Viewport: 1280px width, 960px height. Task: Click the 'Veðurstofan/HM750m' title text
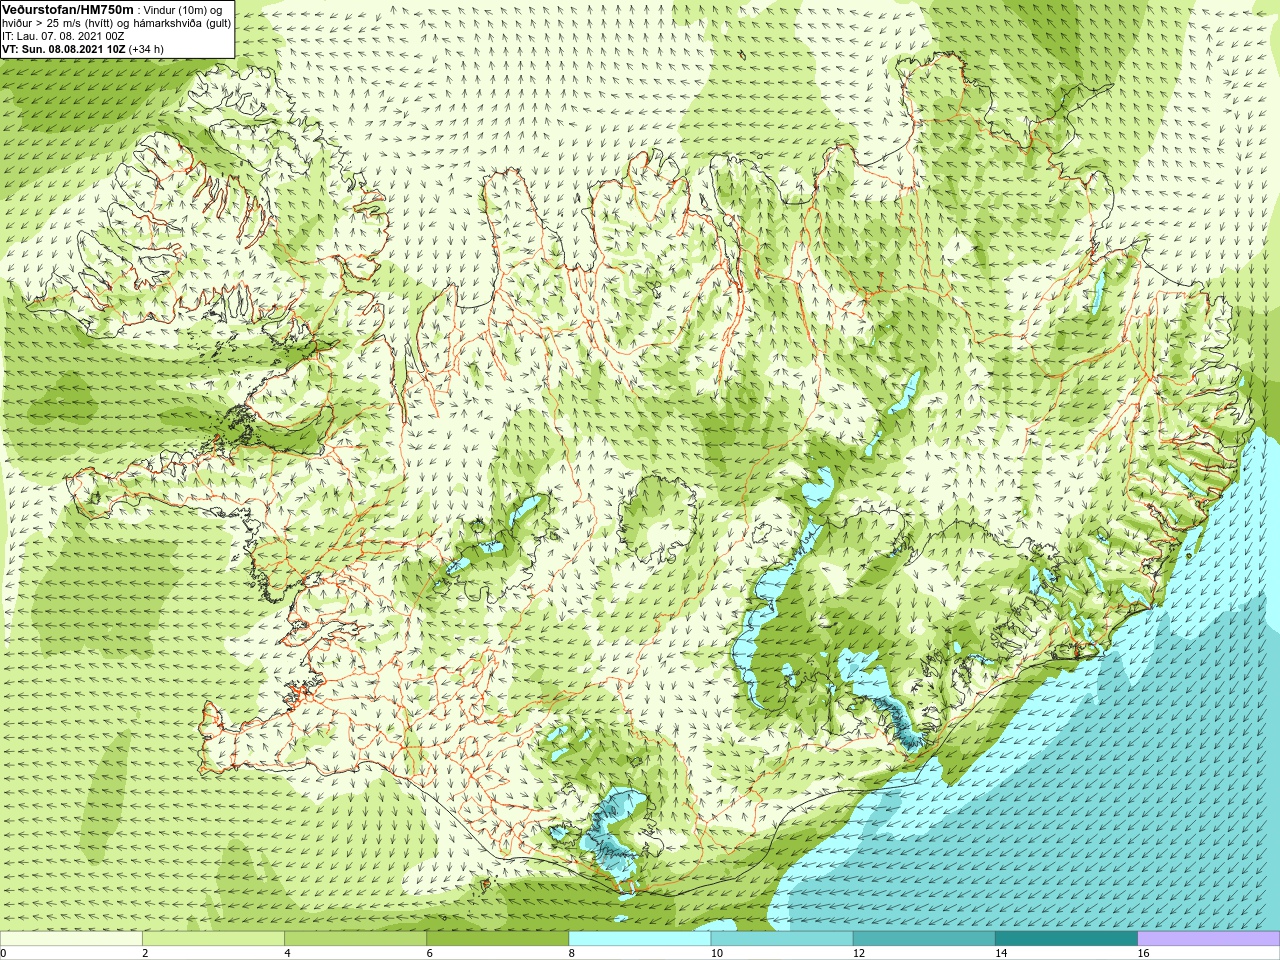click(x=68, y=9)
